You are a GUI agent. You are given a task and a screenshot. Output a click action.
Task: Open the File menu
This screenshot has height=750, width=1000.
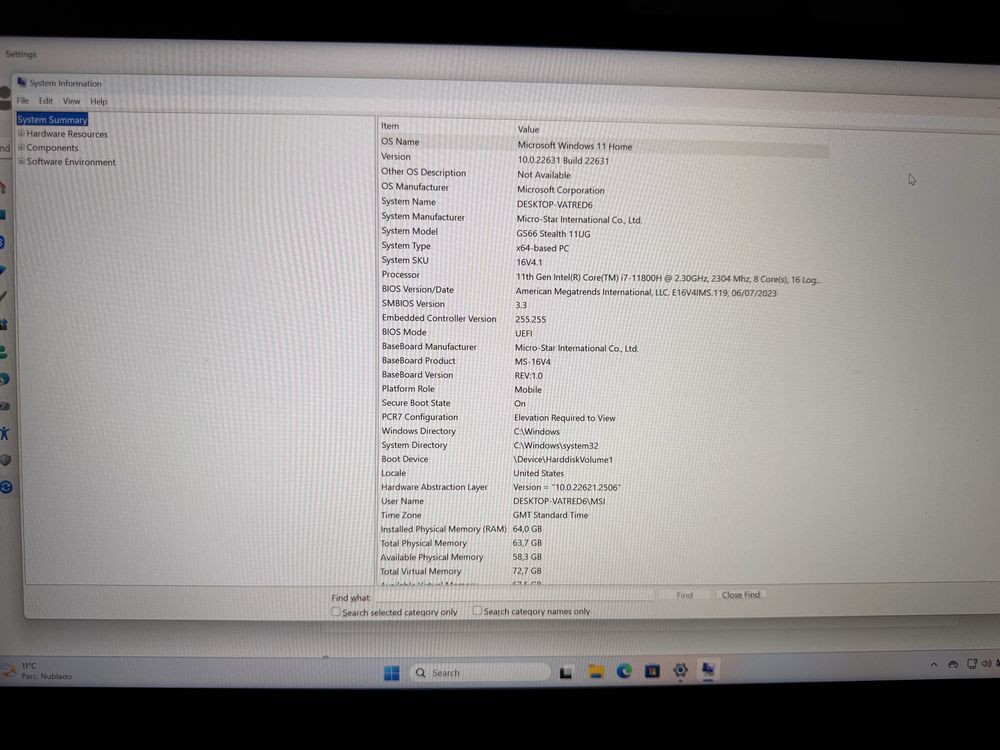23,100
